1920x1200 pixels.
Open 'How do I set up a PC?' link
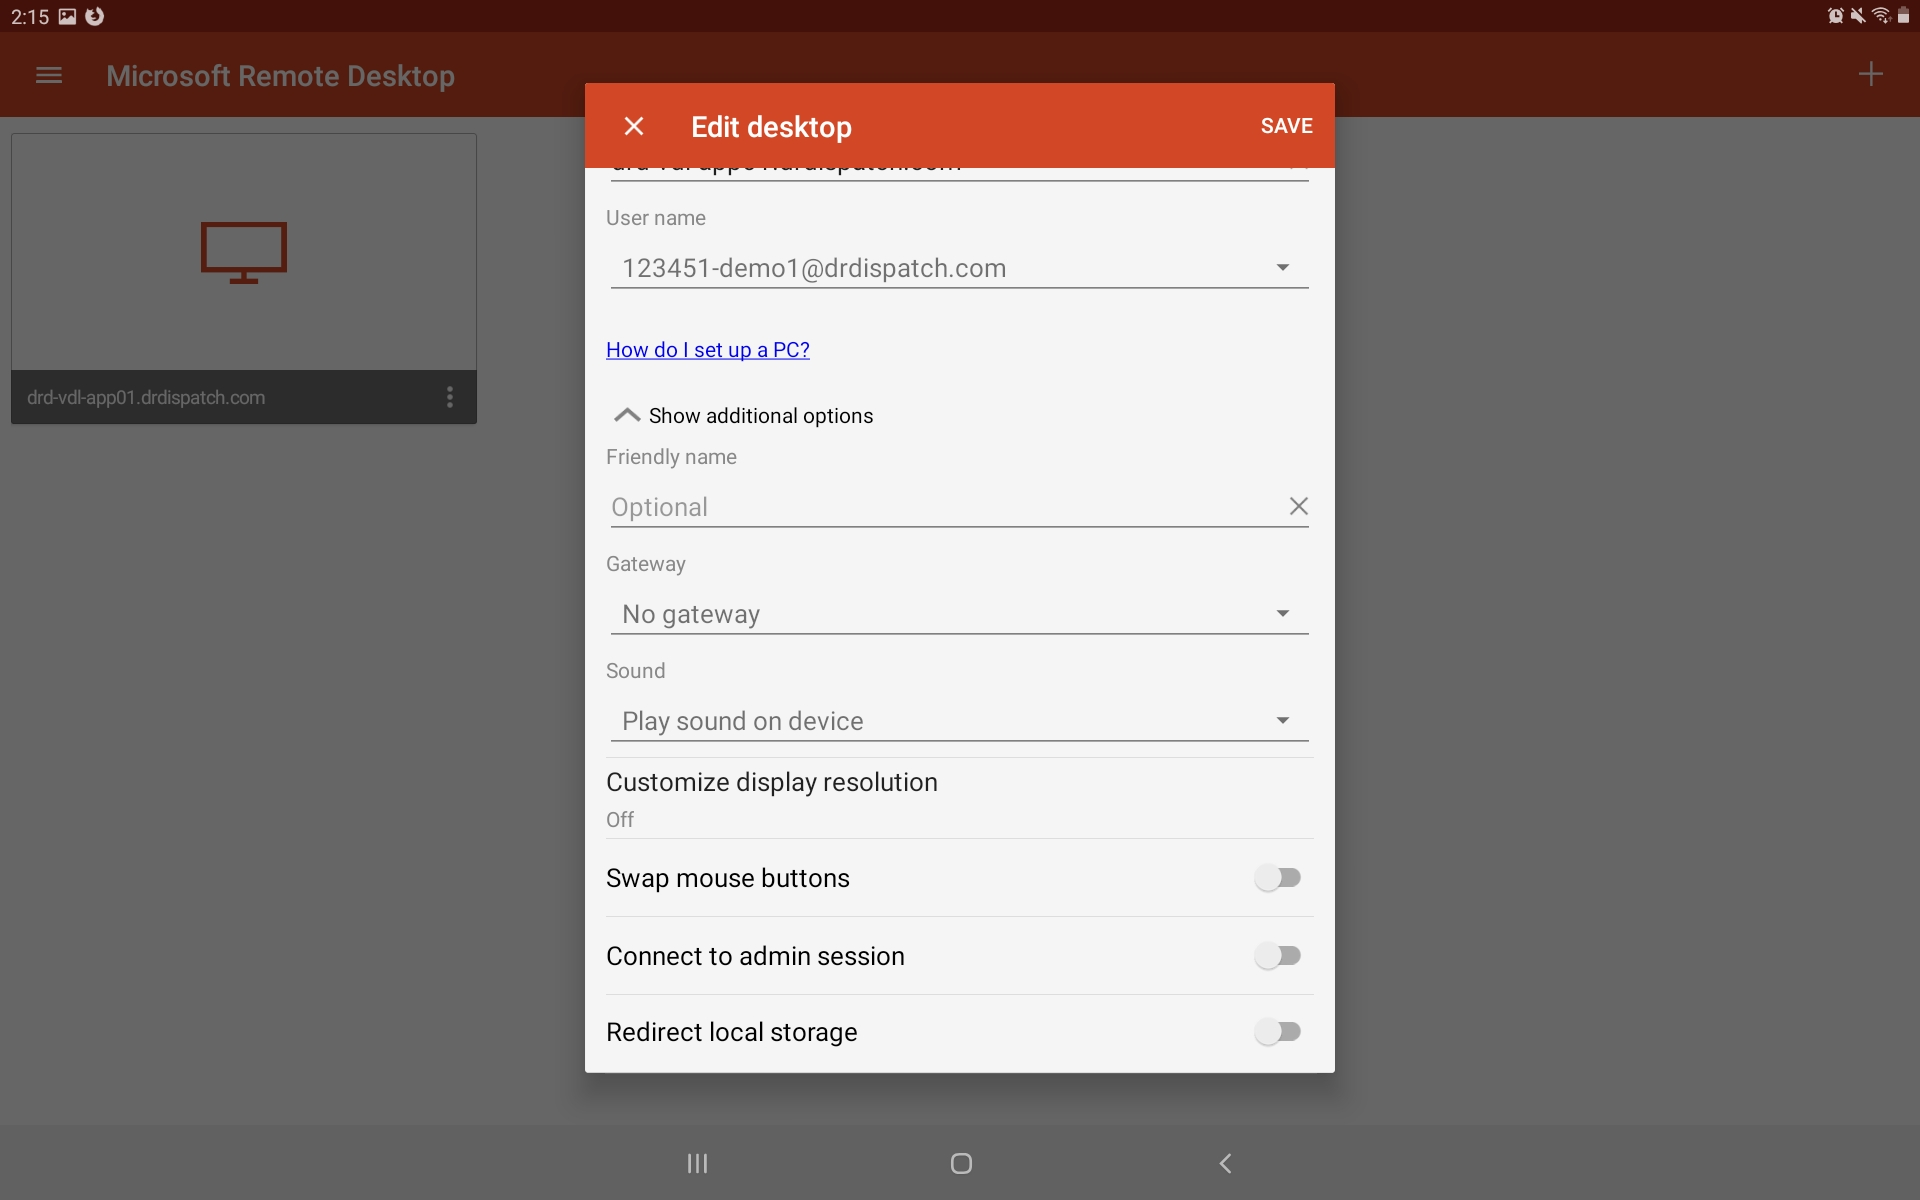coord(707,350)
